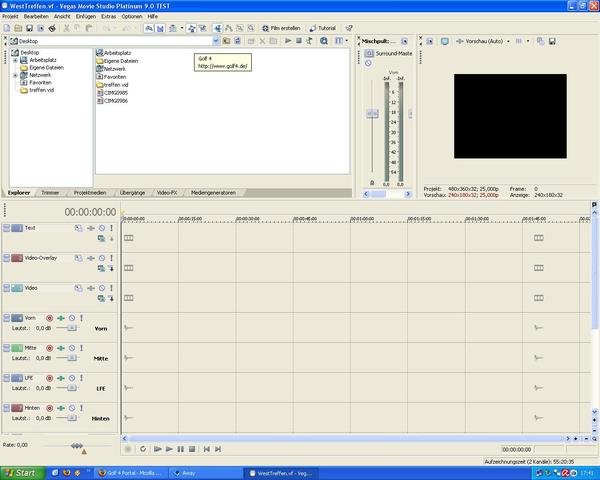Click the Explorer refresh icon
600x480 pixels.
(237, 41)
